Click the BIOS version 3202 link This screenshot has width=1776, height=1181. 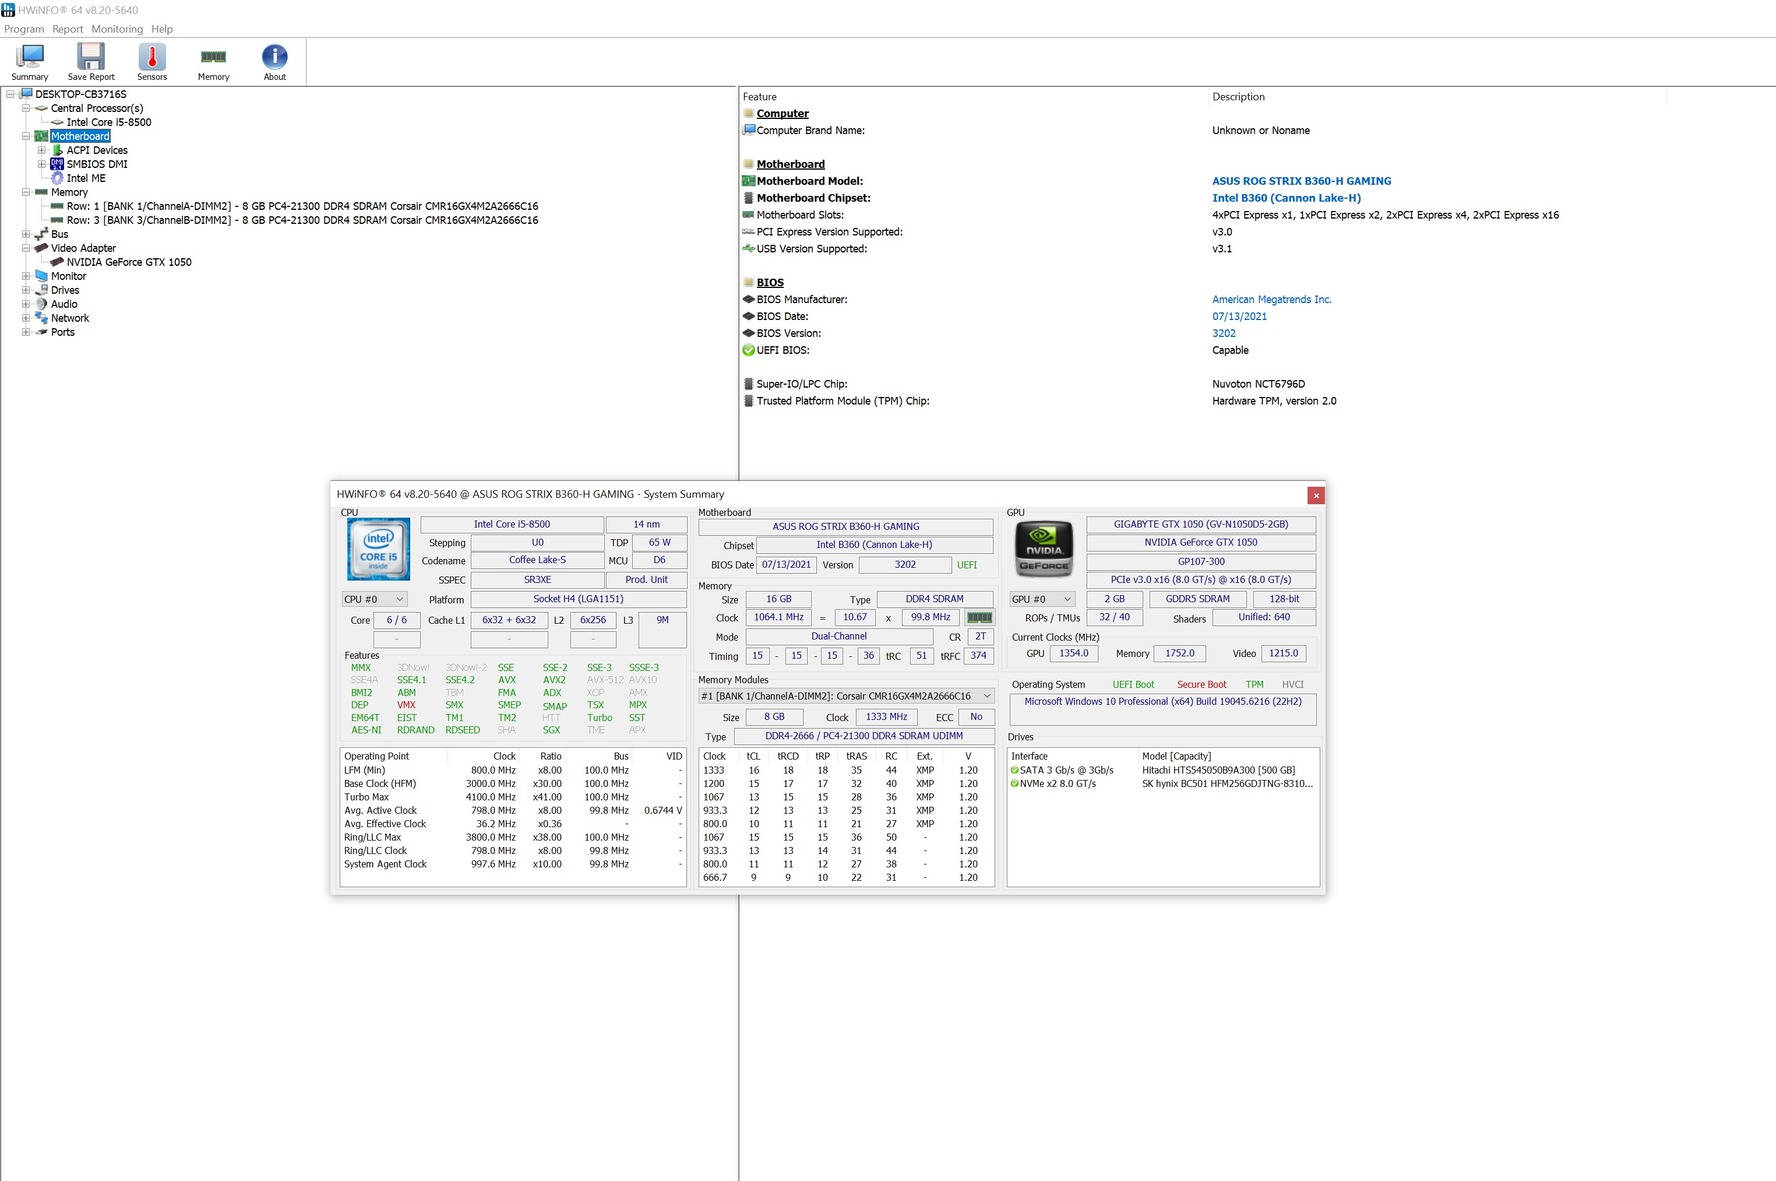pos(1223,333)
